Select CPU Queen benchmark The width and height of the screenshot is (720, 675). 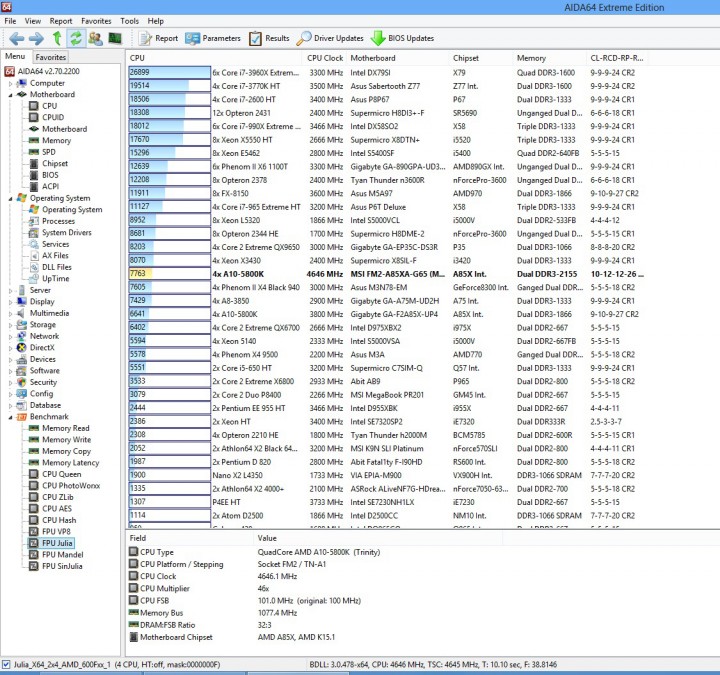click(55, 474)
